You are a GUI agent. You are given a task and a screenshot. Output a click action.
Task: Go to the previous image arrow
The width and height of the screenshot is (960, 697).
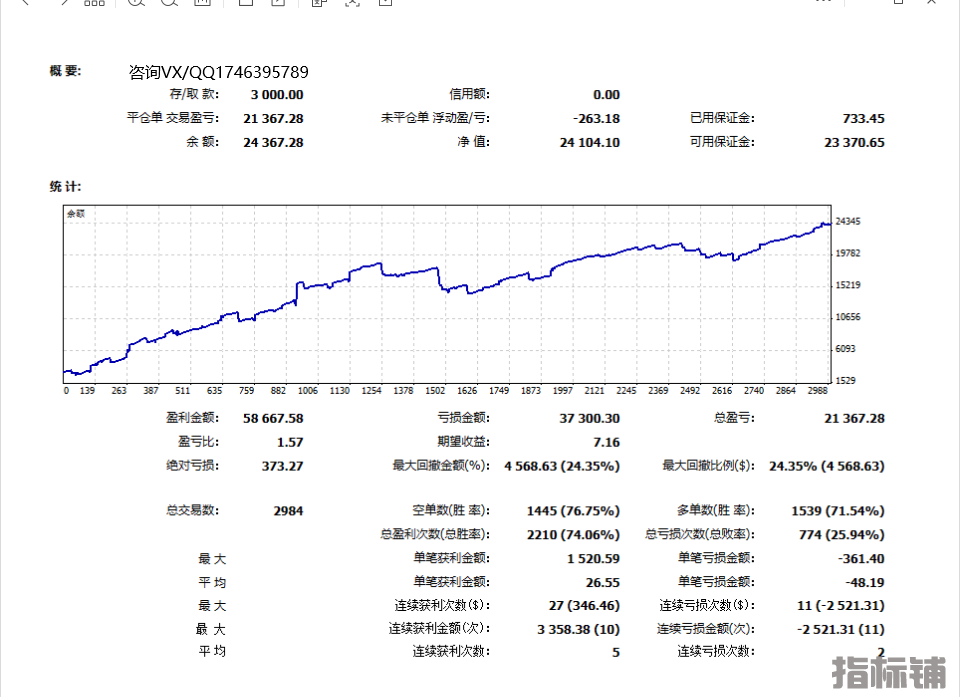tap(26, 3)
